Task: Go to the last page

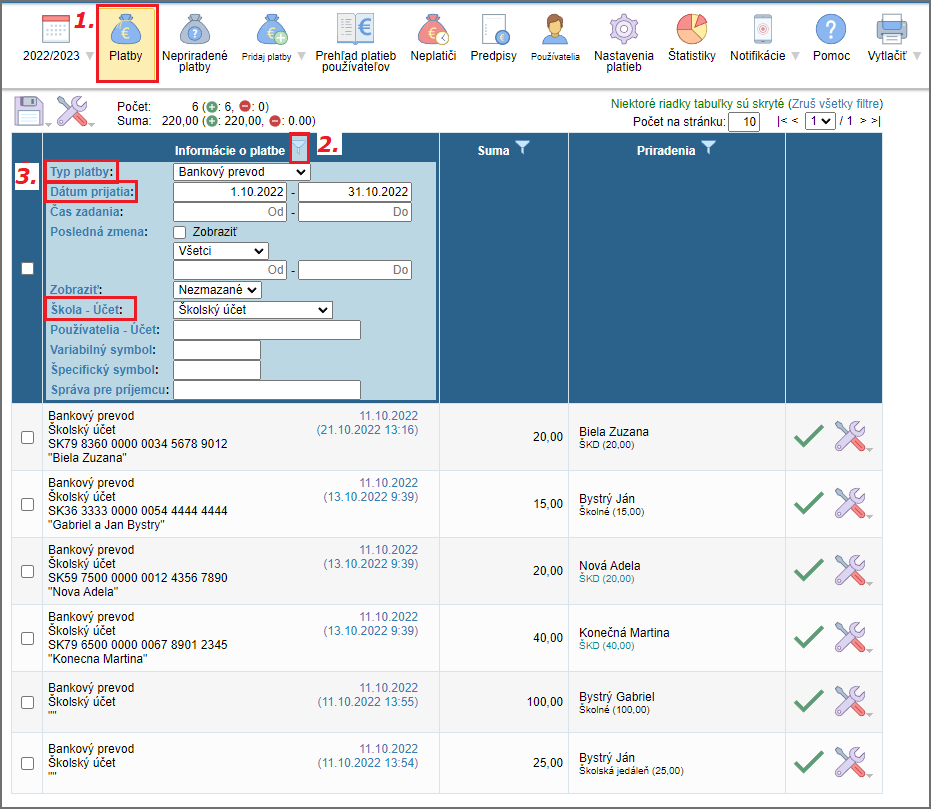Action: click(x=876, y=121)
